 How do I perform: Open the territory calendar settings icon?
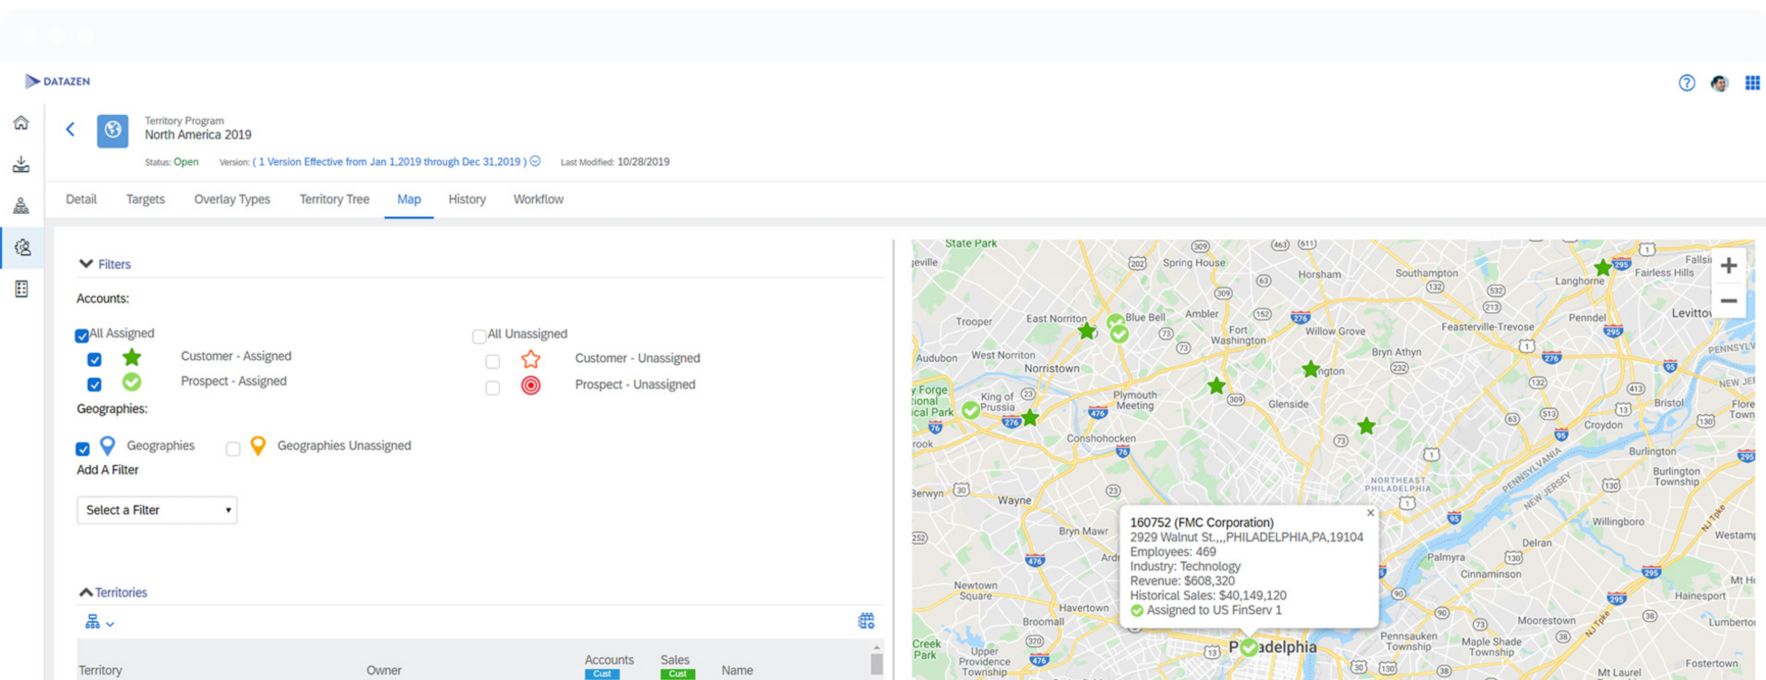[866, 621]
